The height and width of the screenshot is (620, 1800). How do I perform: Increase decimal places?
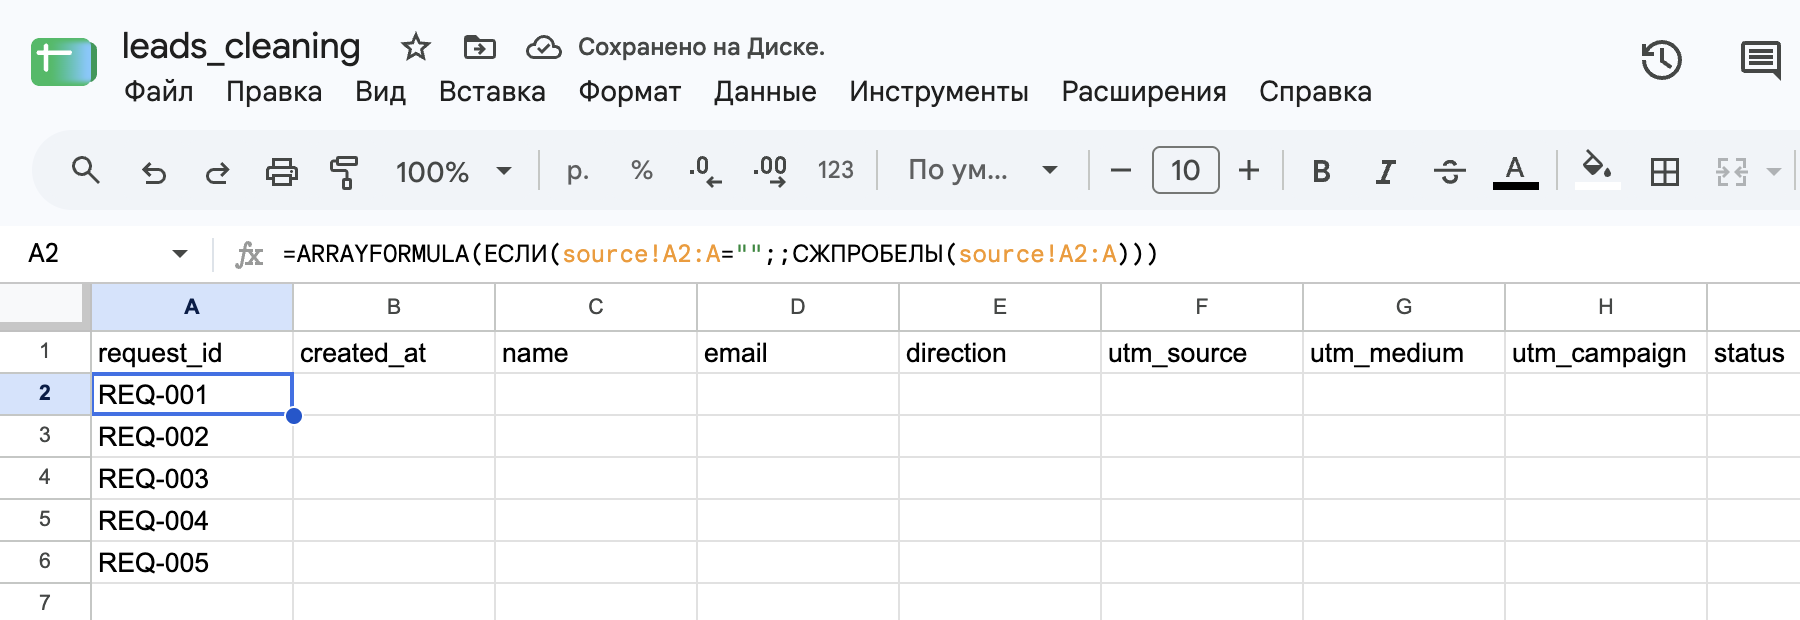(x=770, y=171)
